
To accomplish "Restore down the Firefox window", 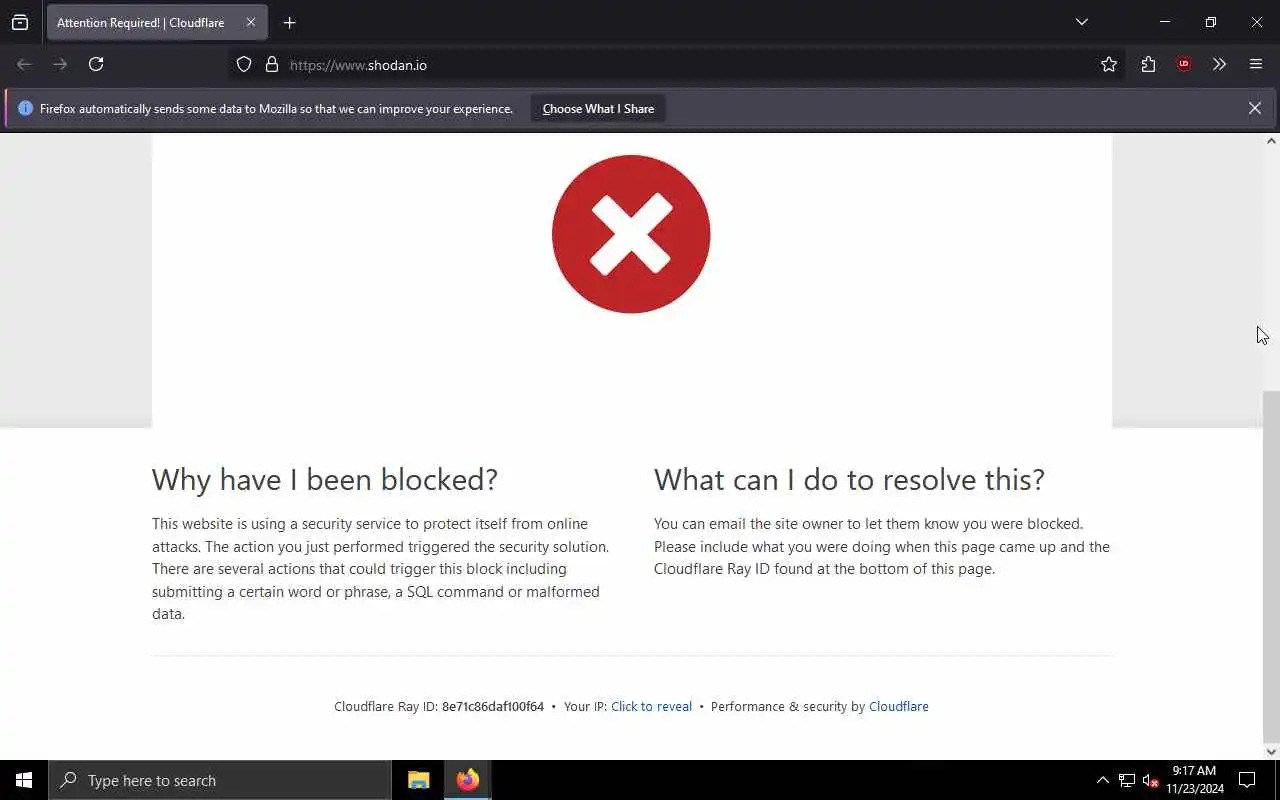I will click(x=1211, y=22).
